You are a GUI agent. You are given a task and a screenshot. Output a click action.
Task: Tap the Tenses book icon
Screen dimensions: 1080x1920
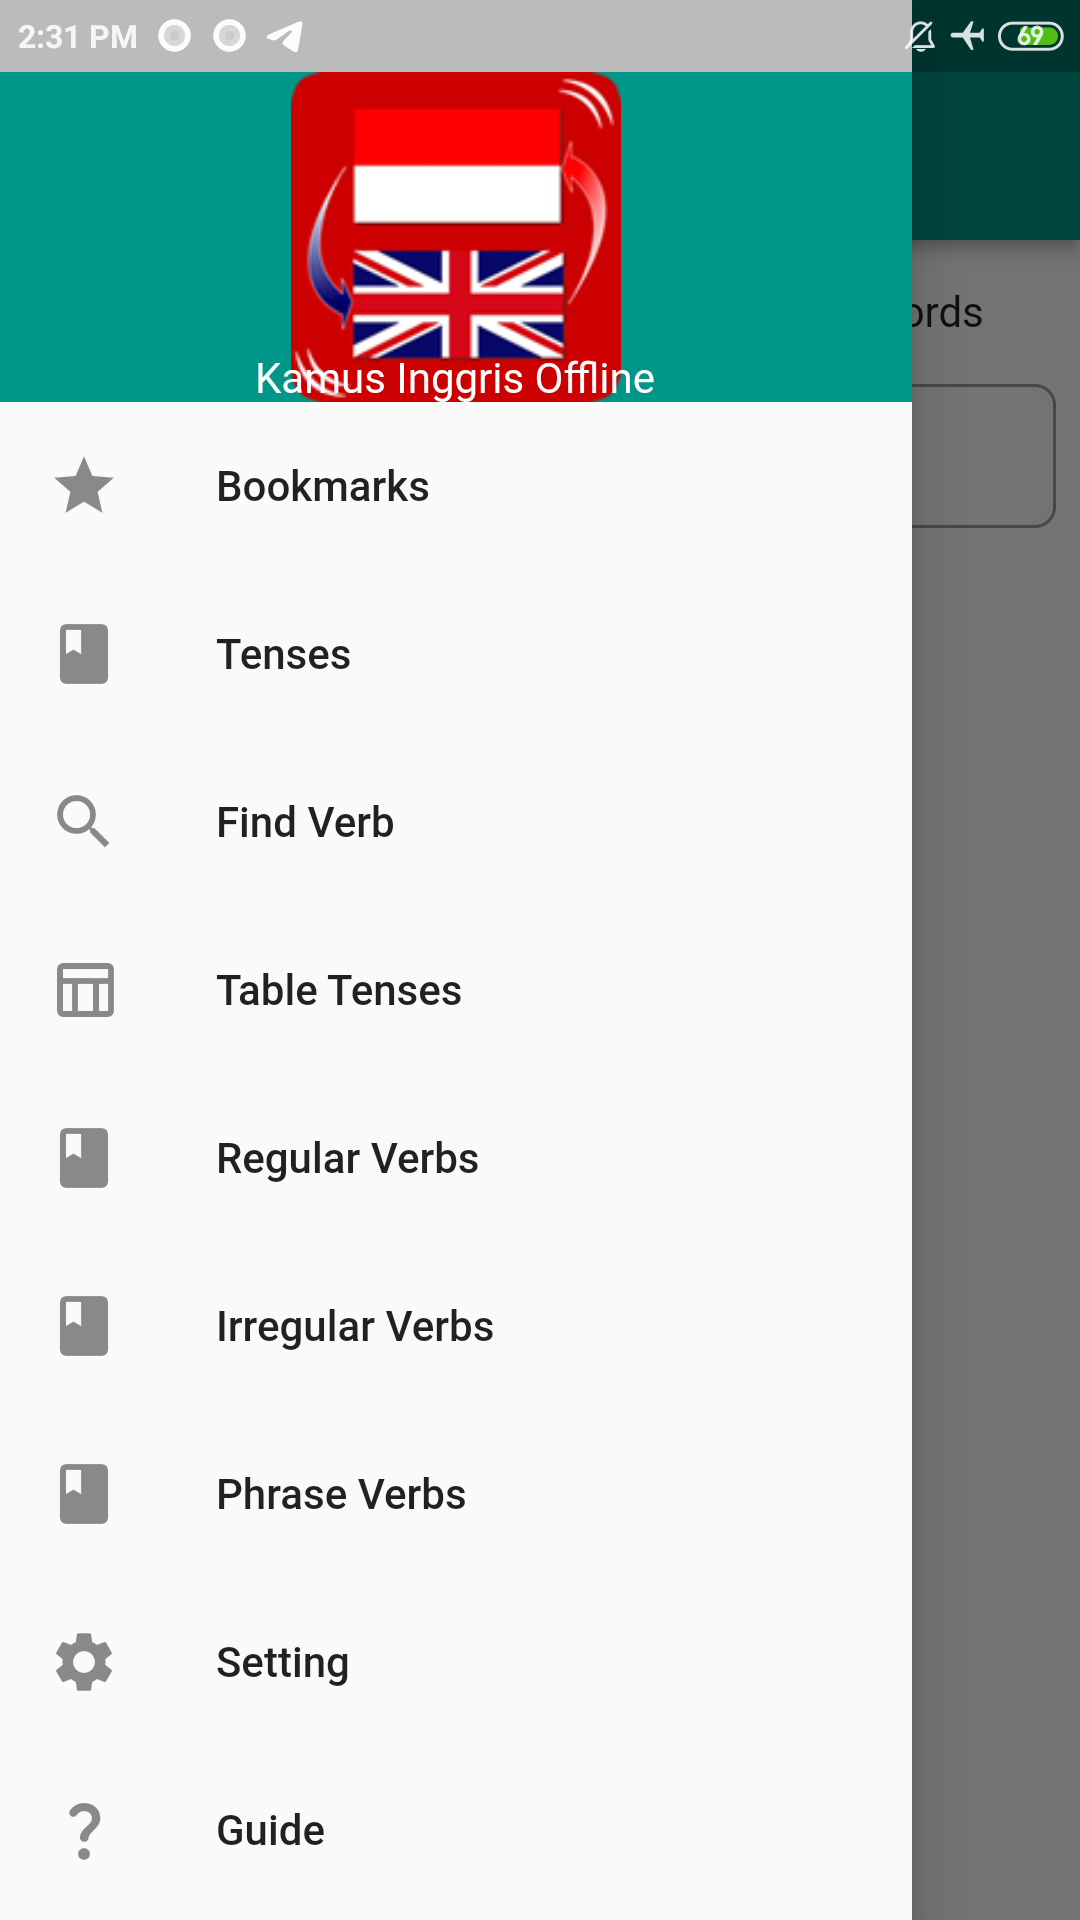click(84, 654)
